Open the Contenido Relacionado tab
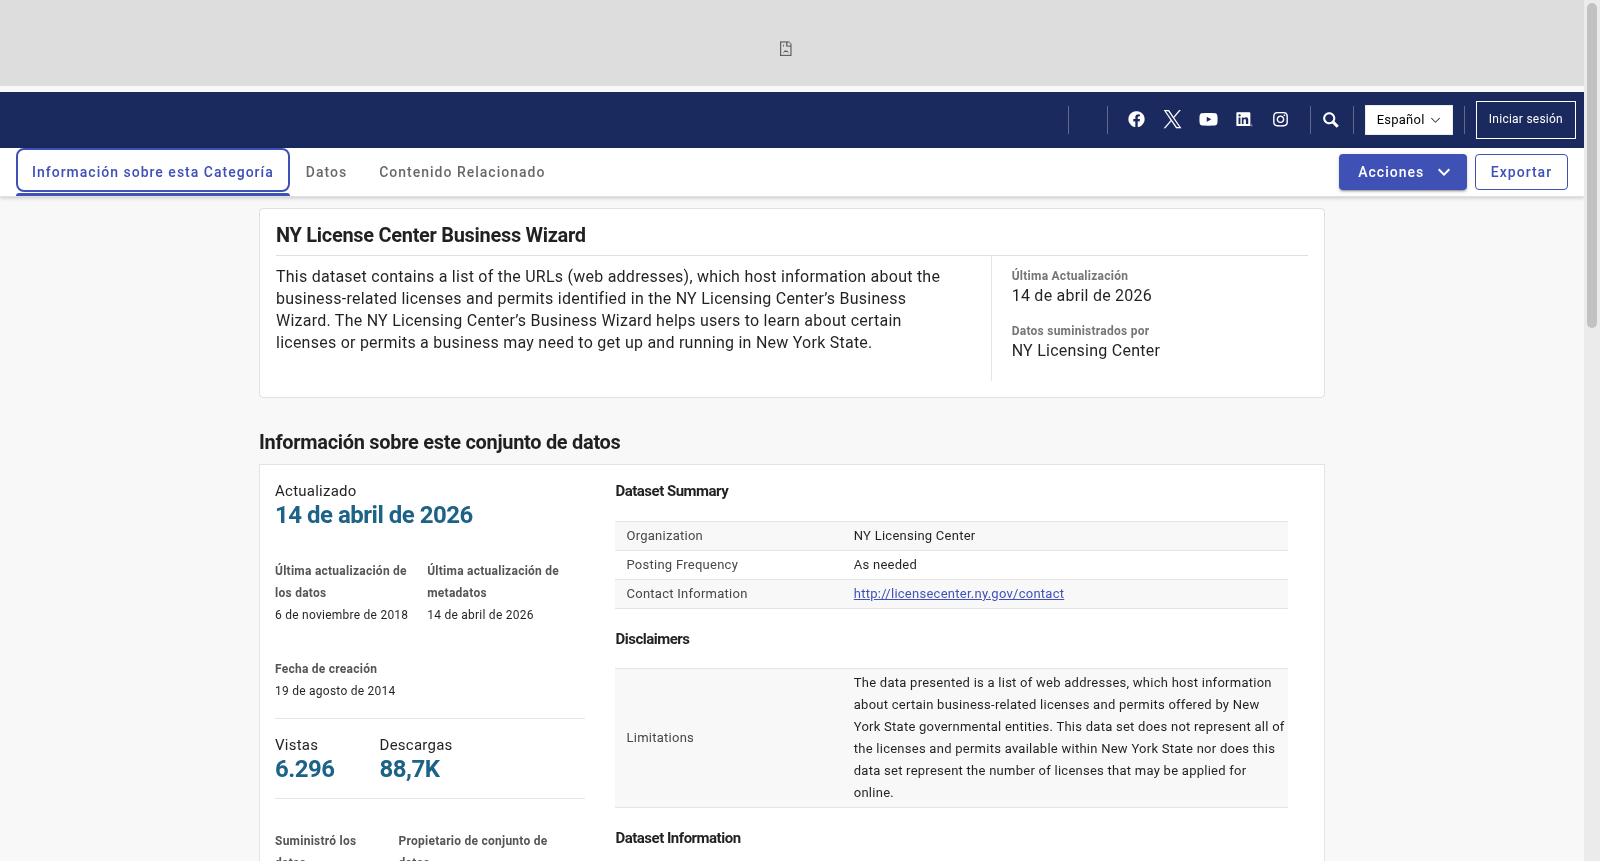The image size is (1600, 861). 462,172
